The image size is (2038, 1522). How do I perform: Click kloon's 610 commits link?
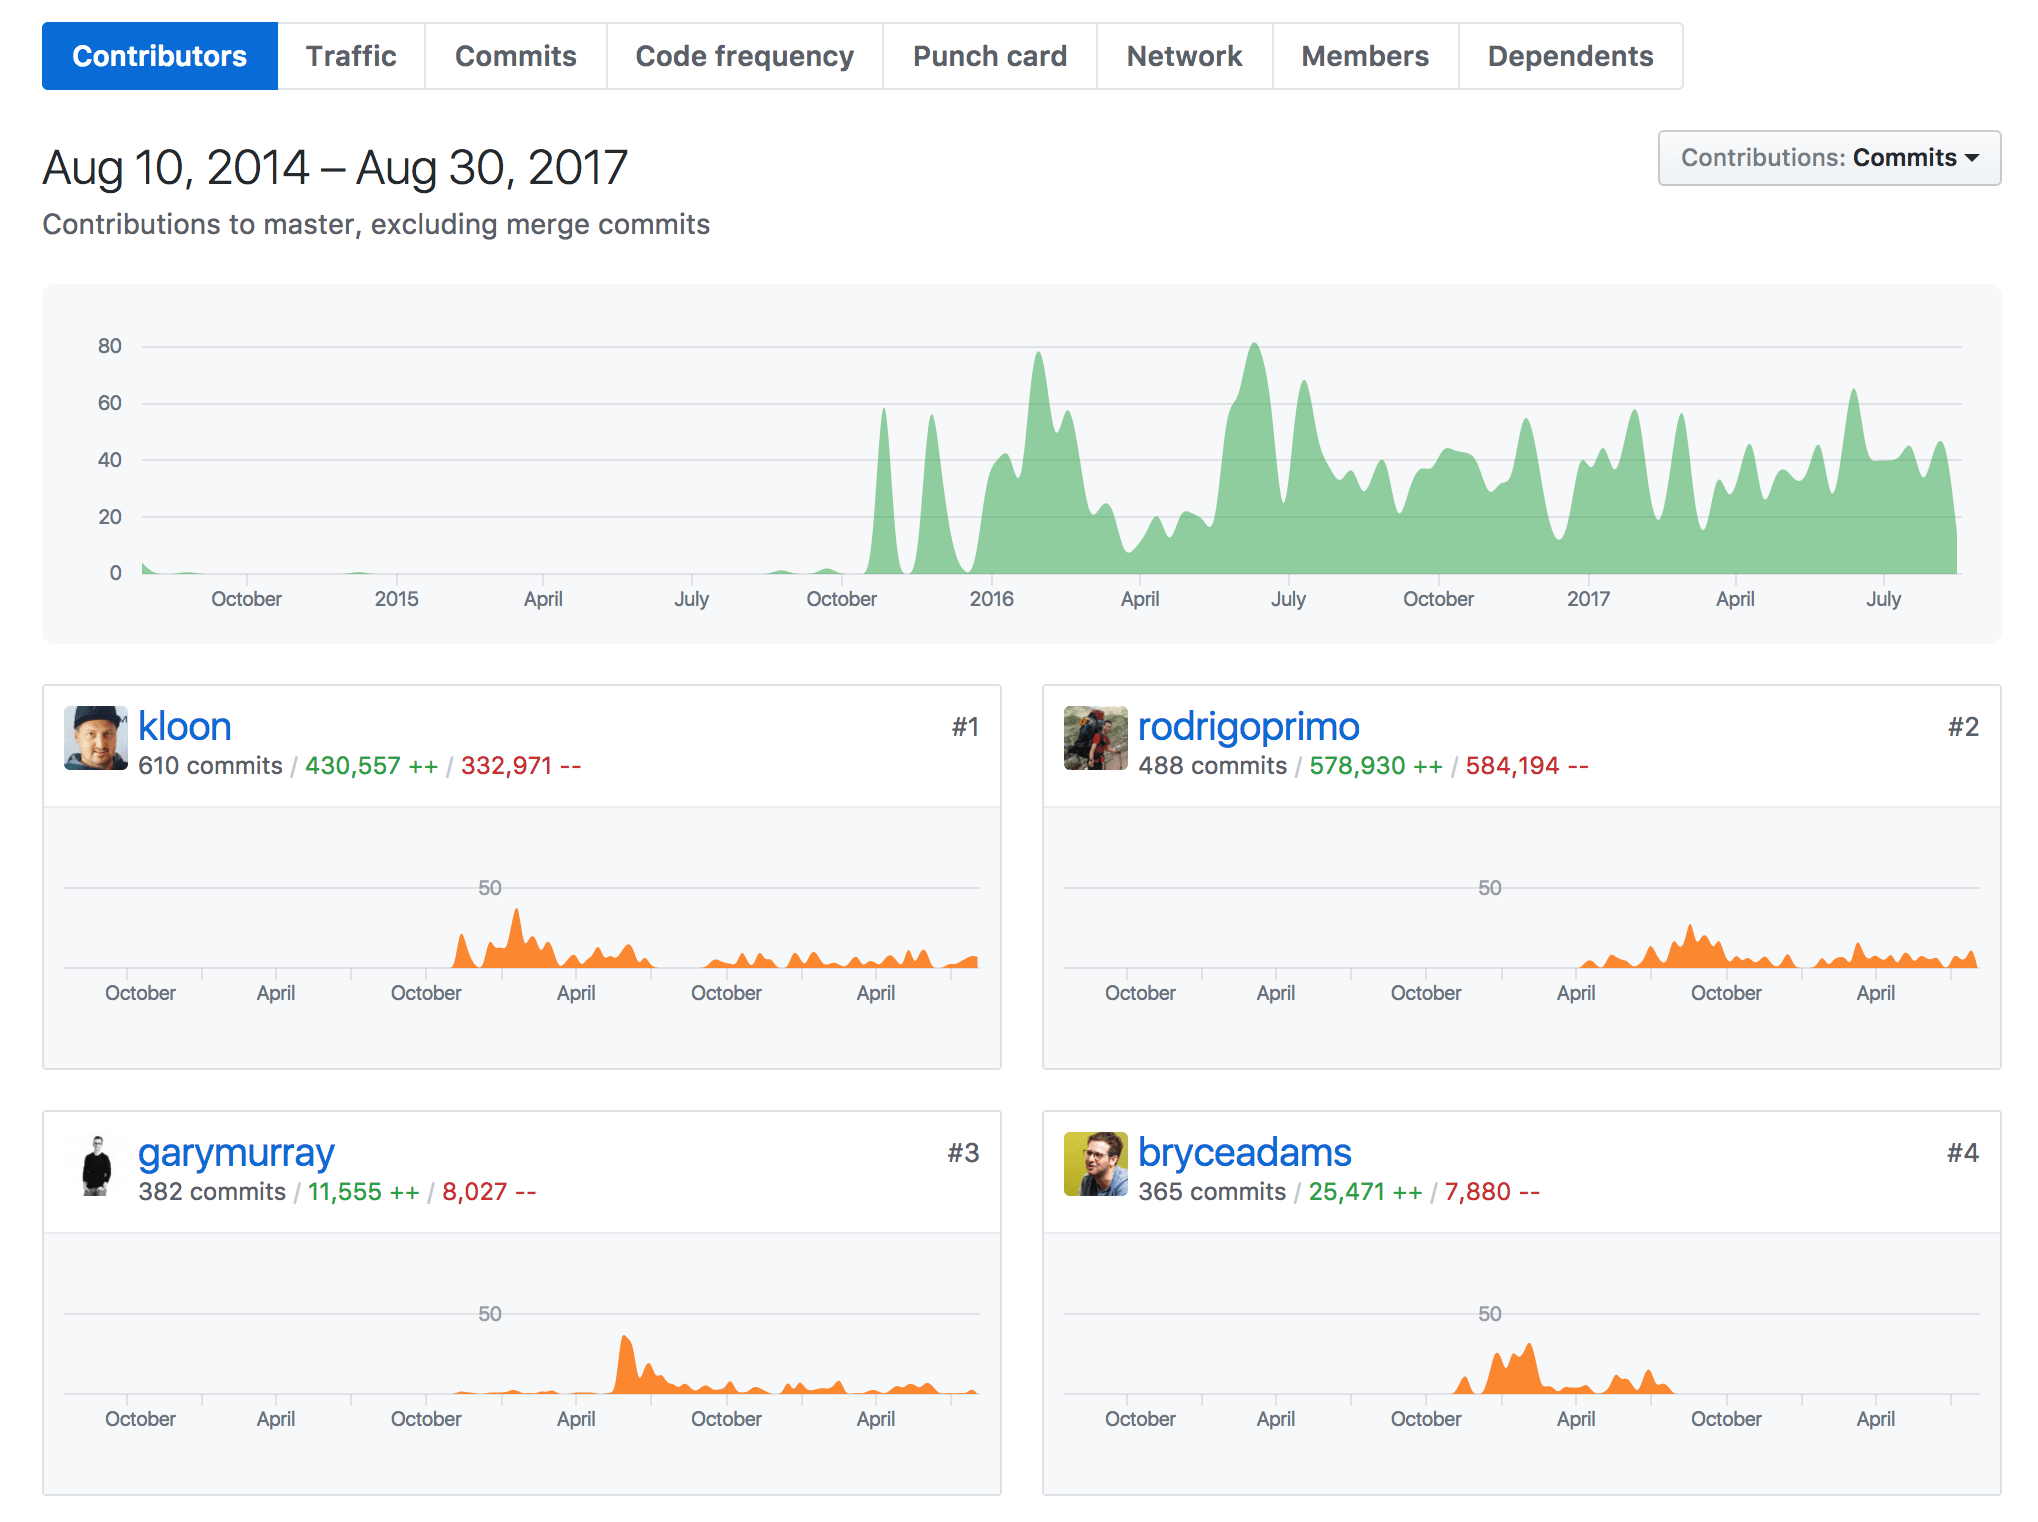210,766
